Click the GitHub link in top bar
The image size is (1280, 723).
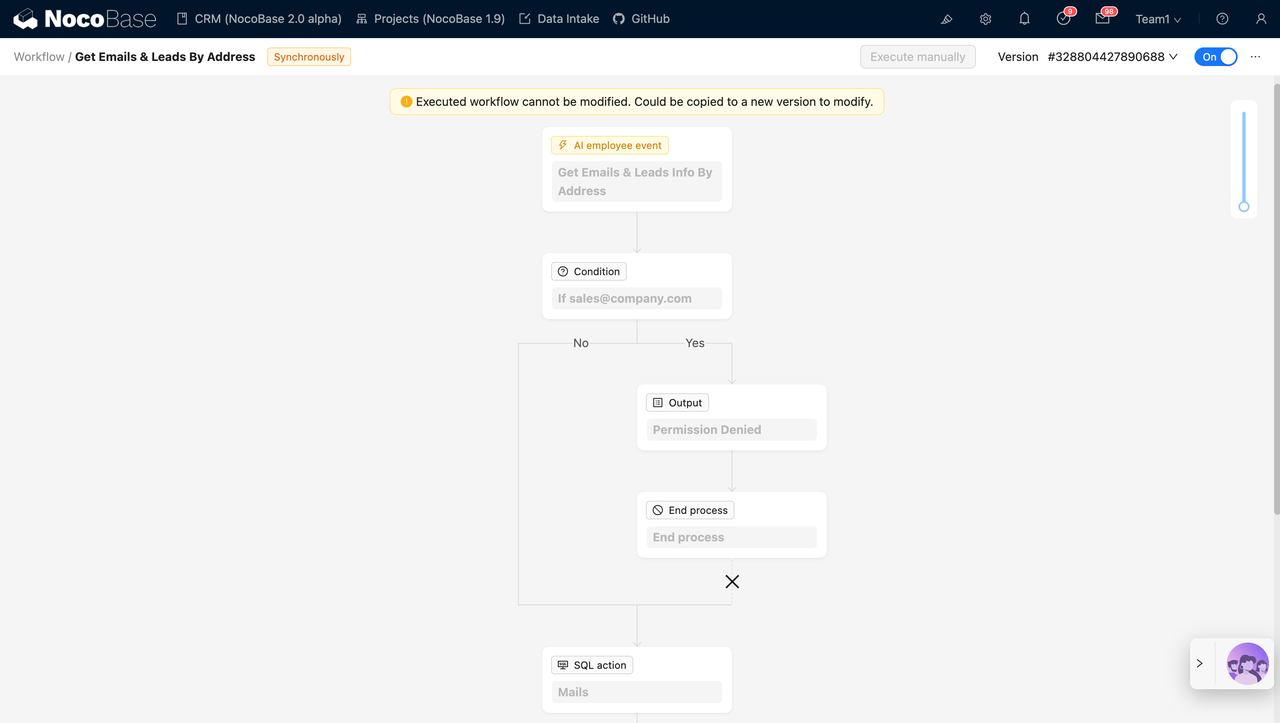click(641, 19)
